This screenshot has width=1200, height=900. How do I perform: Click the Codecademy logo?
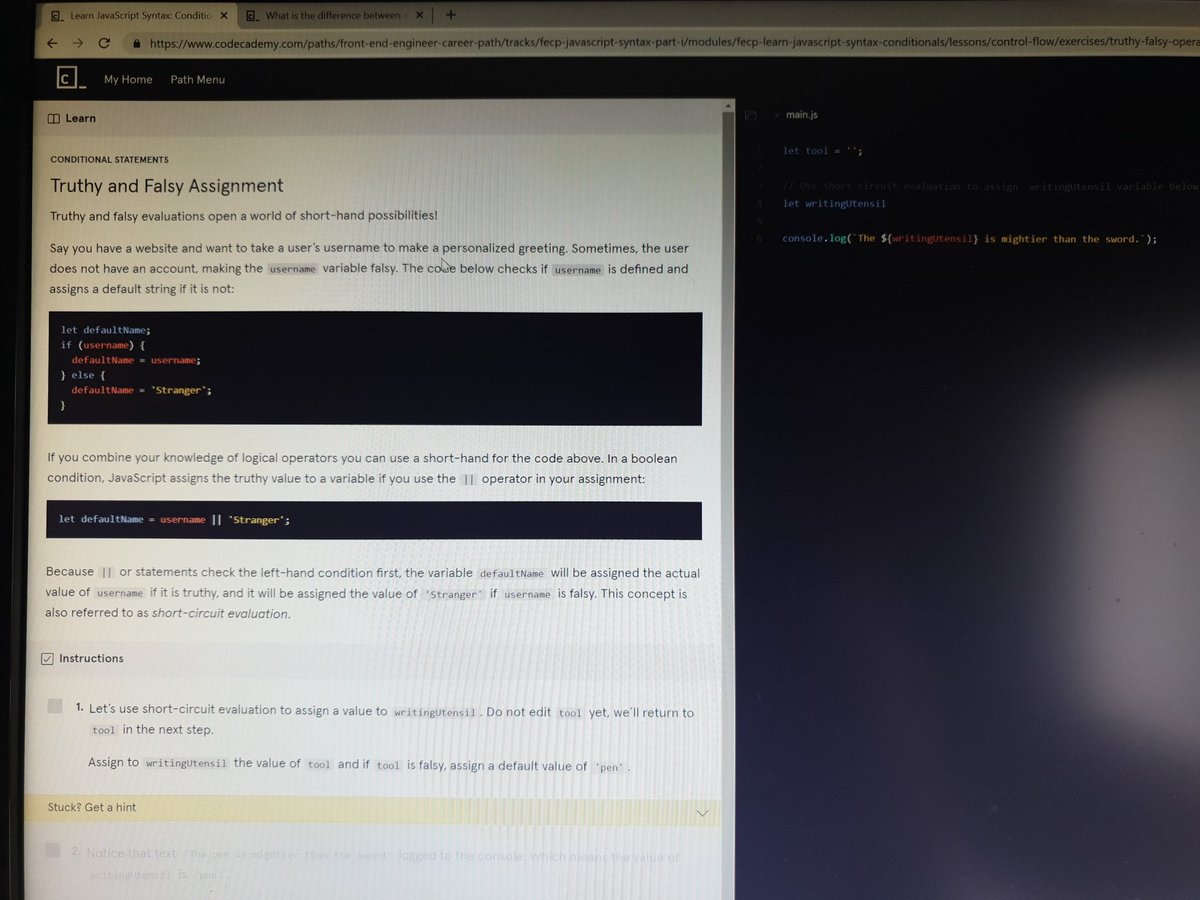click(70, 79)
